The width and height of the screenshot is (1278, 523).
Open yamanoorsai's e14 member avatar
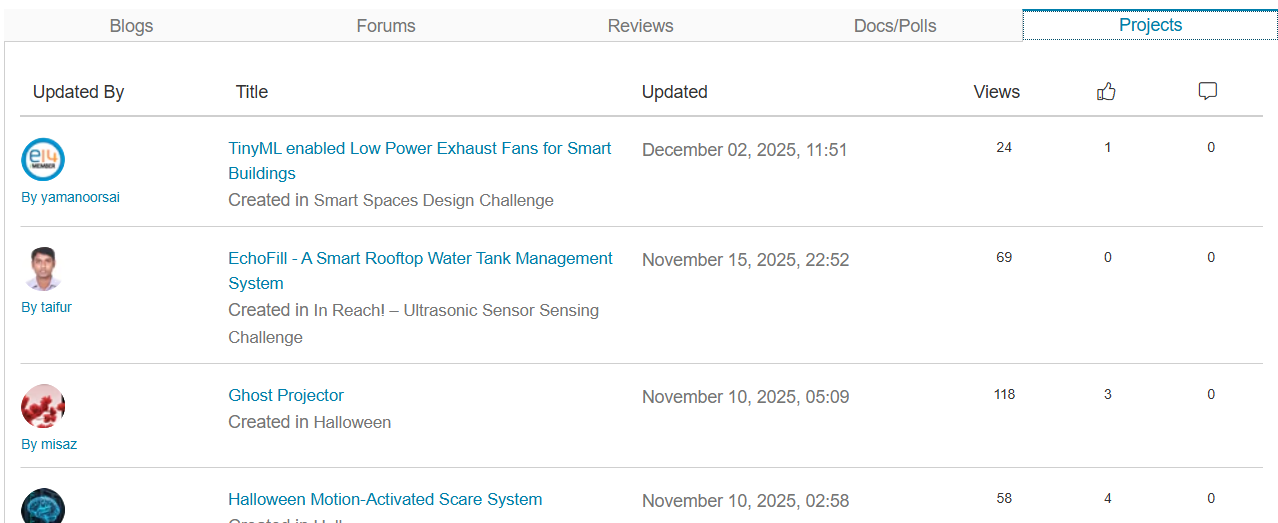tap(43, 160)
